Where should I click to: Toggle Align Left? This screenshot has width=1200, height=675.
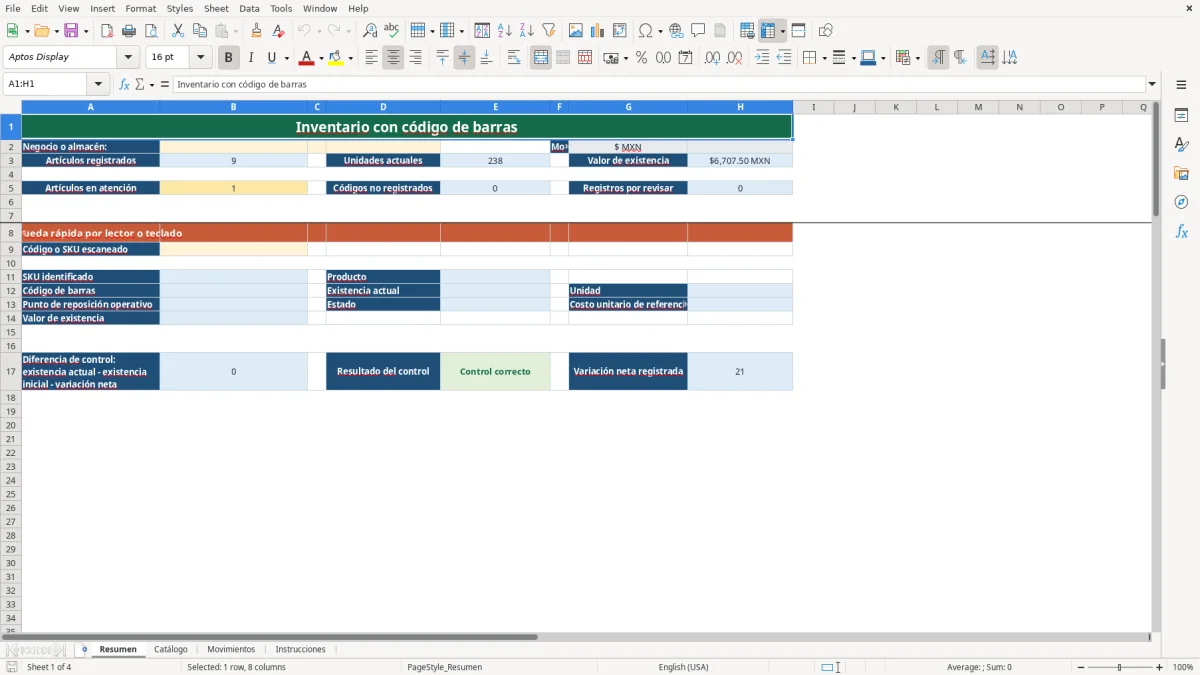coord(371,58)
